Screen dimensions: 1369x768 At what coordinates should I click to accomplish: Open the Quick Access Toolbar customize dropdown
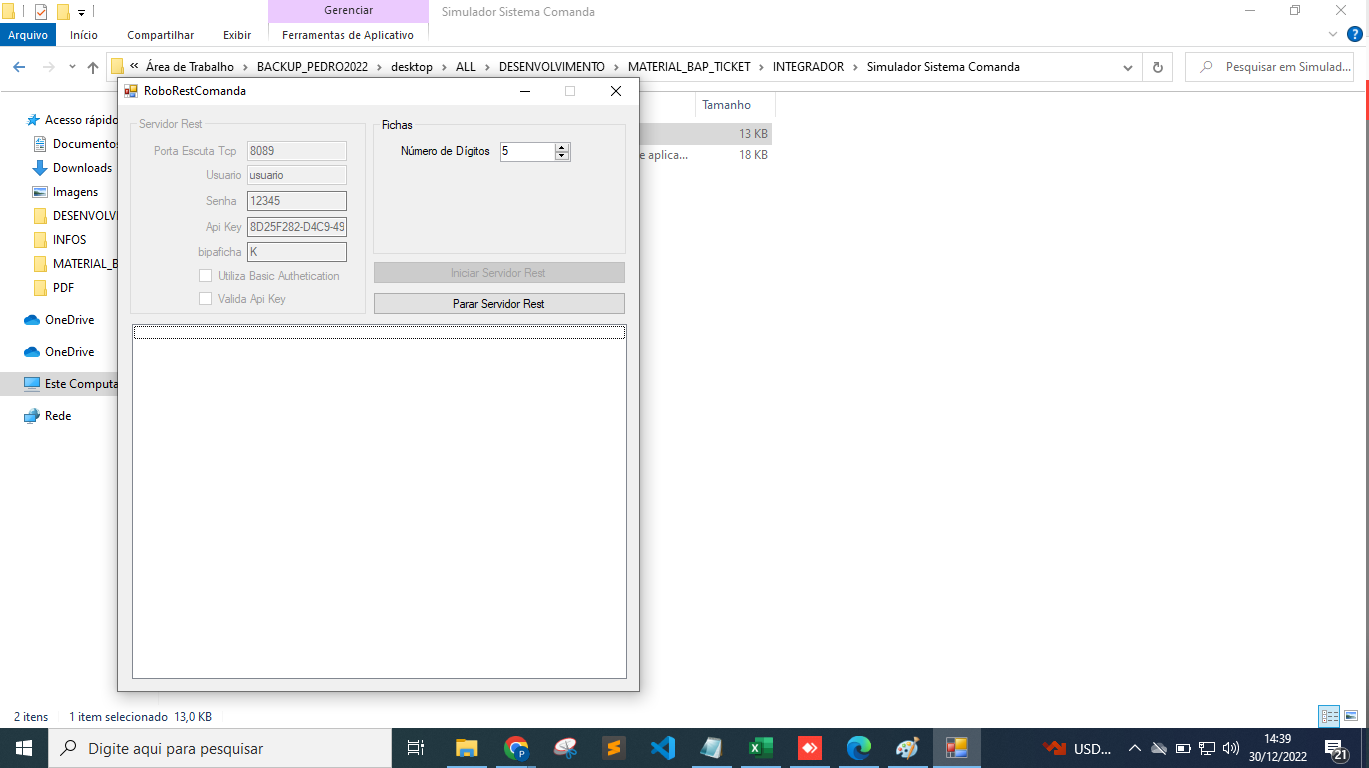pyautogui.click(x=81, y=13)
